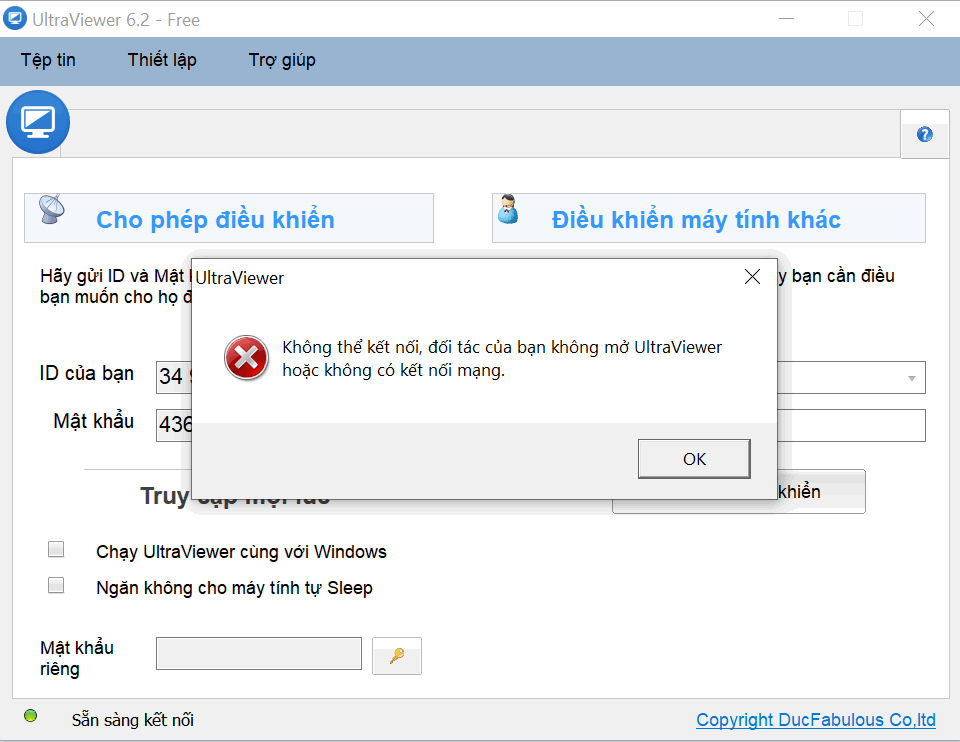Open the Thiết lập menu
Viewport: 960px width, 742px height.
pyautogui.click(x=162, y=60)
